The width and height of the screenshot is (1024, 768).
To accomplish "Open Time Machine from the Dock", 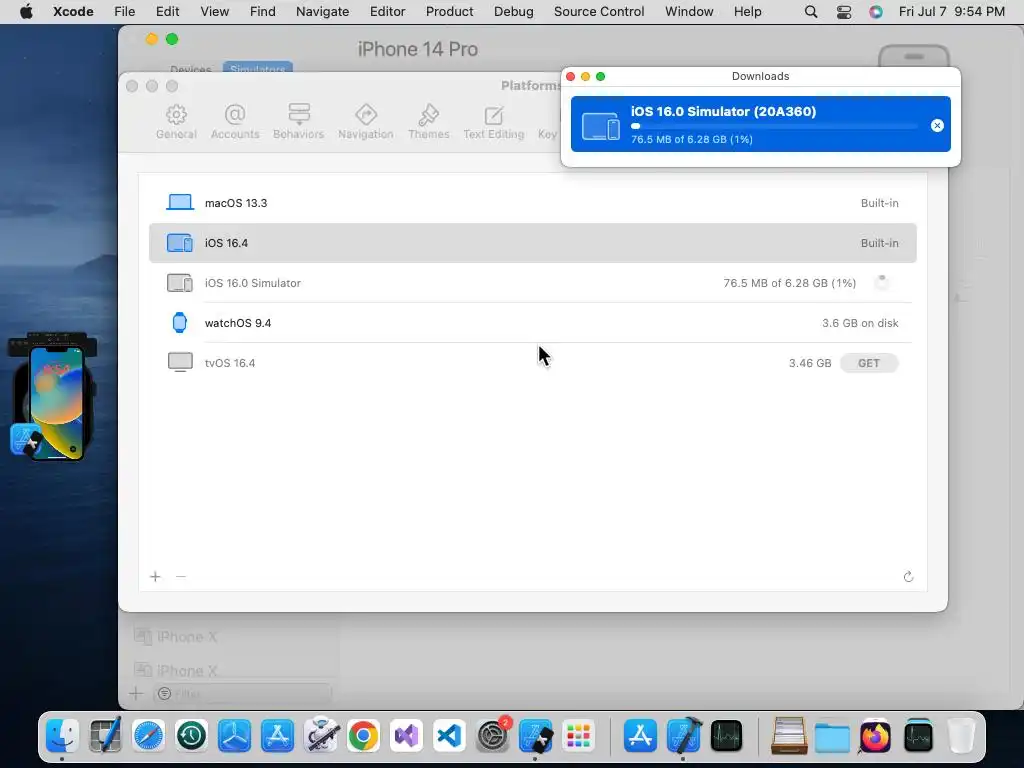I will point(191,736).
